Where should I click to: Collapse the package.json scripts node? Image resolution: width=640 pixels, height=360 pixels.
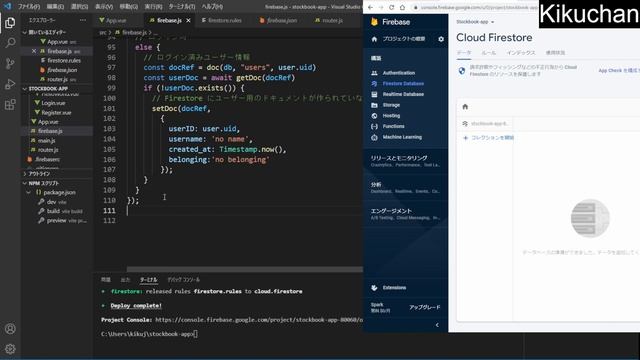coord(29,192)
